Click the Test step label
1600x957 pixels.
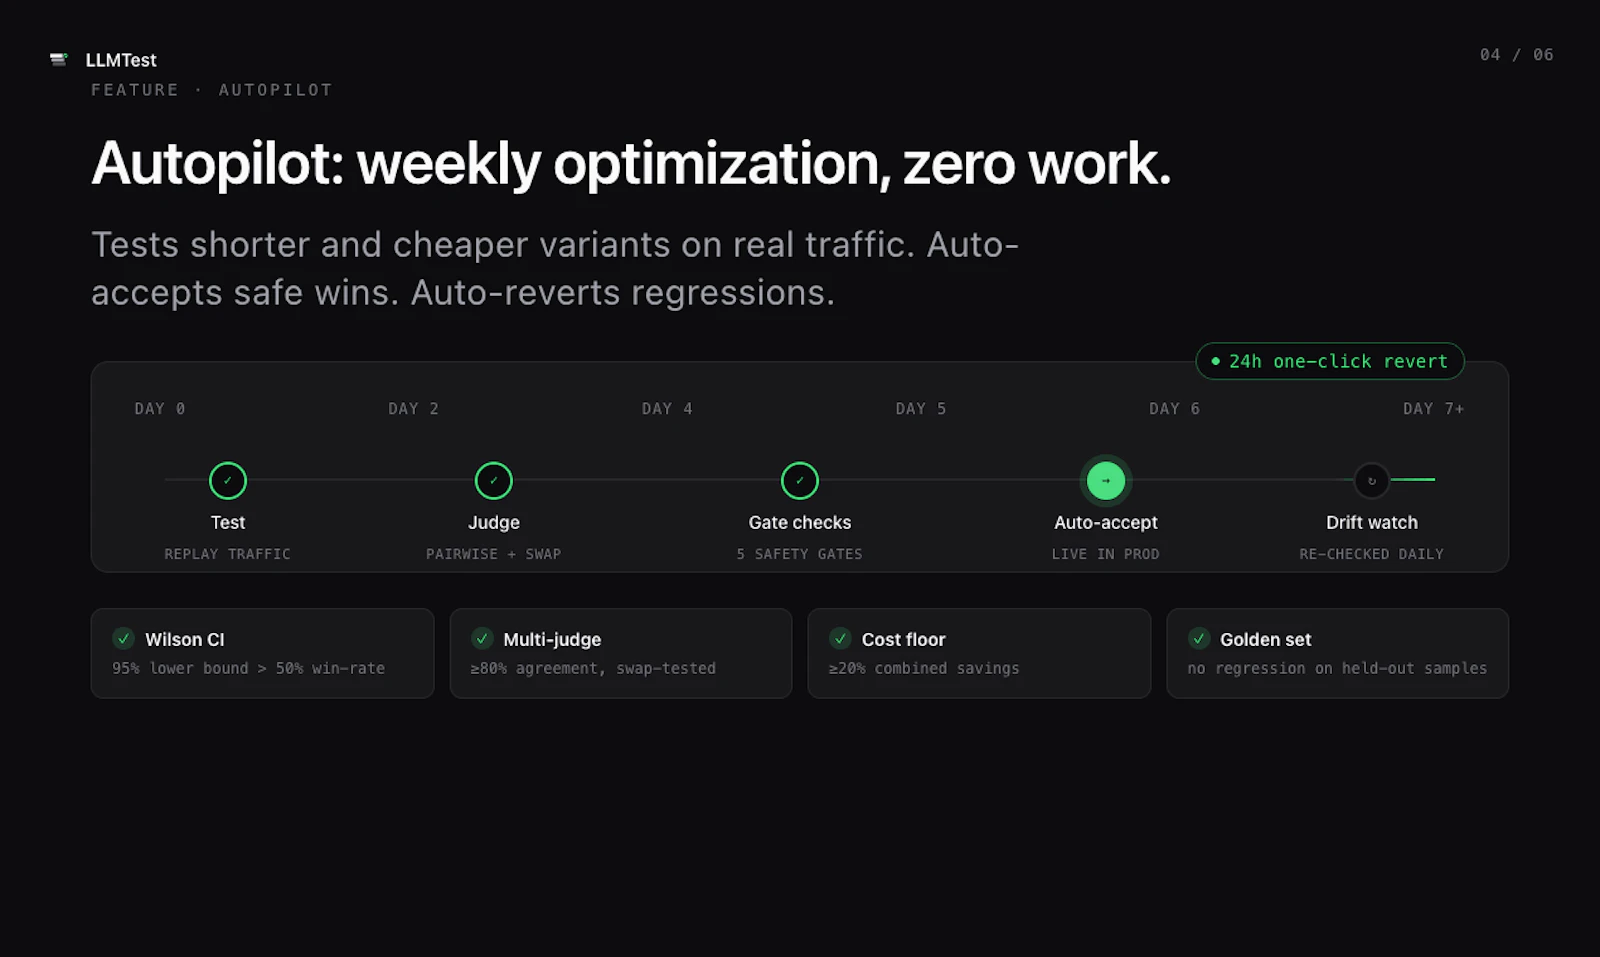228,523
